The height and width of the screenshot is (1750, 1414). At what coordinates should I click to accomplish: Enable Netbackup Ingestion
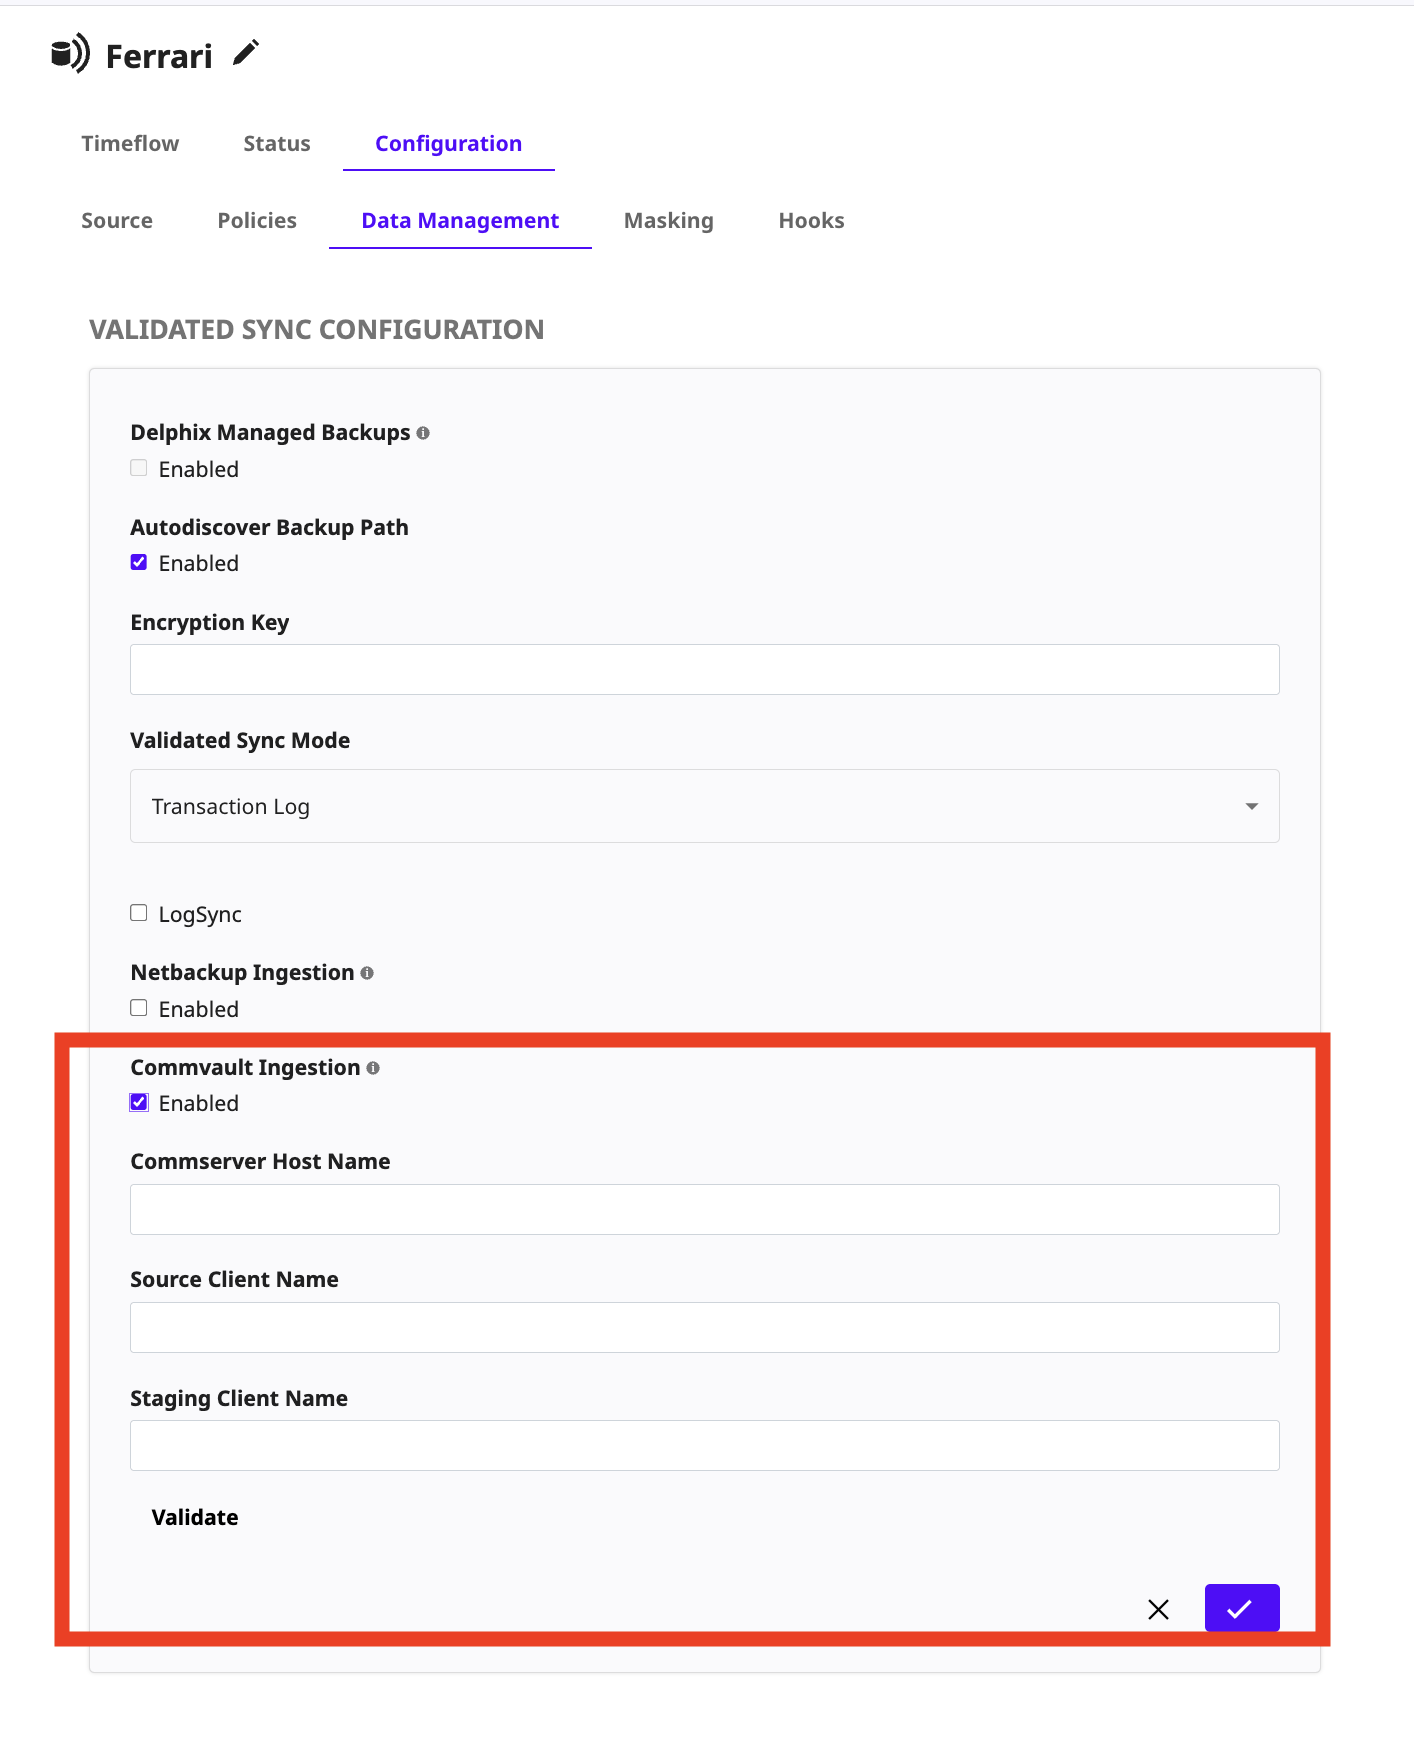(x=138, y=1007)
